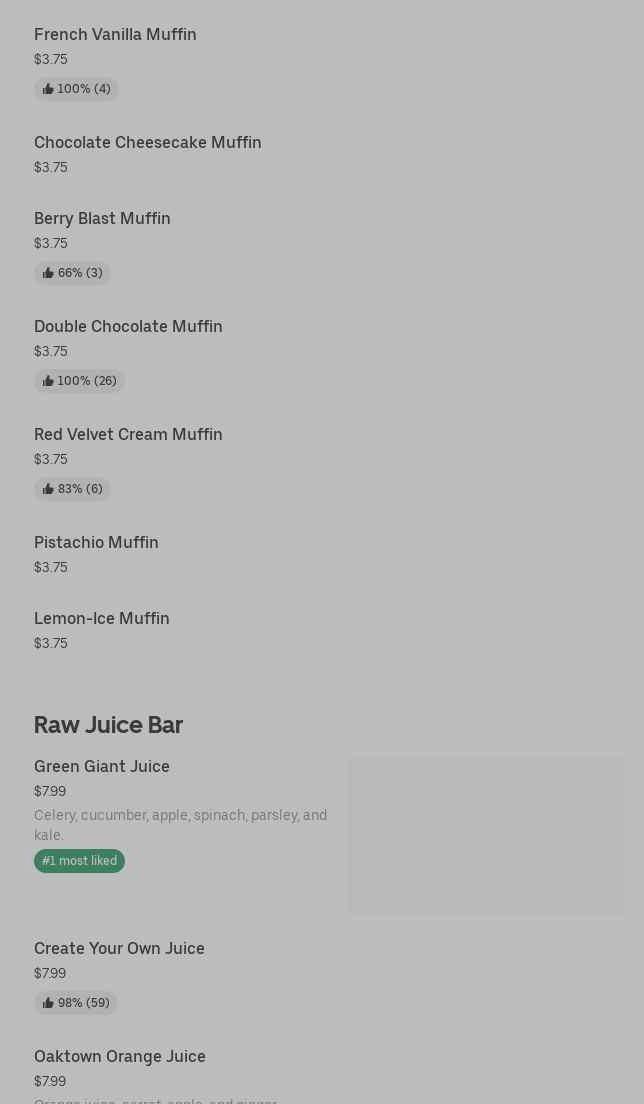Viewport: 644px width, 1104px height.
Task: Click thumbs-up icon under Red Velvet Cream Muffin
Action: pyautogui.click(x=48, y=489)
